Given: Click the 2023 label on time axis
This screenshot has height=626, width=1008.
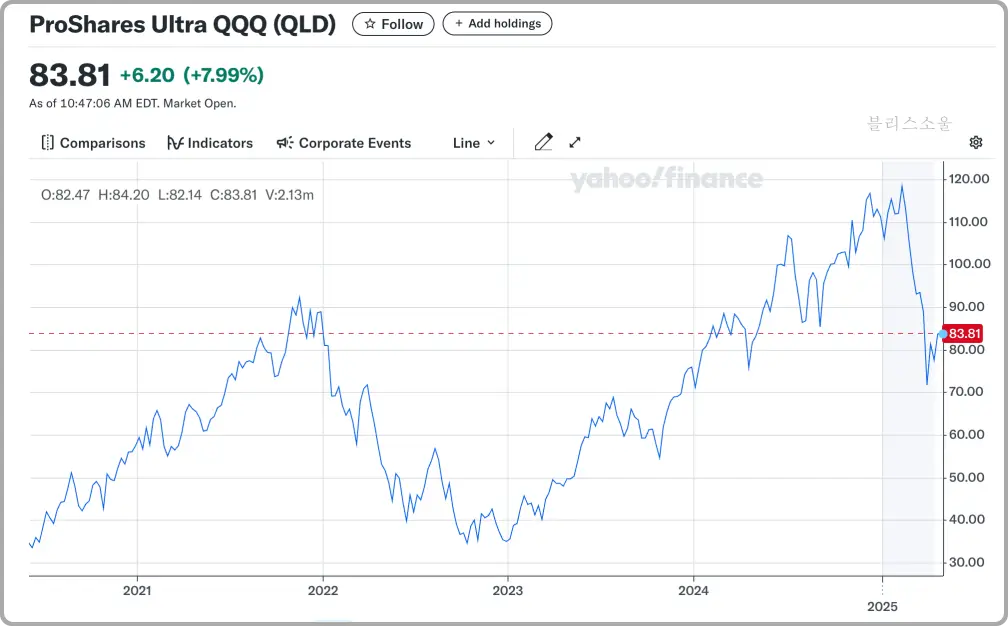Looking at the screenshot, I should point(508,590).
